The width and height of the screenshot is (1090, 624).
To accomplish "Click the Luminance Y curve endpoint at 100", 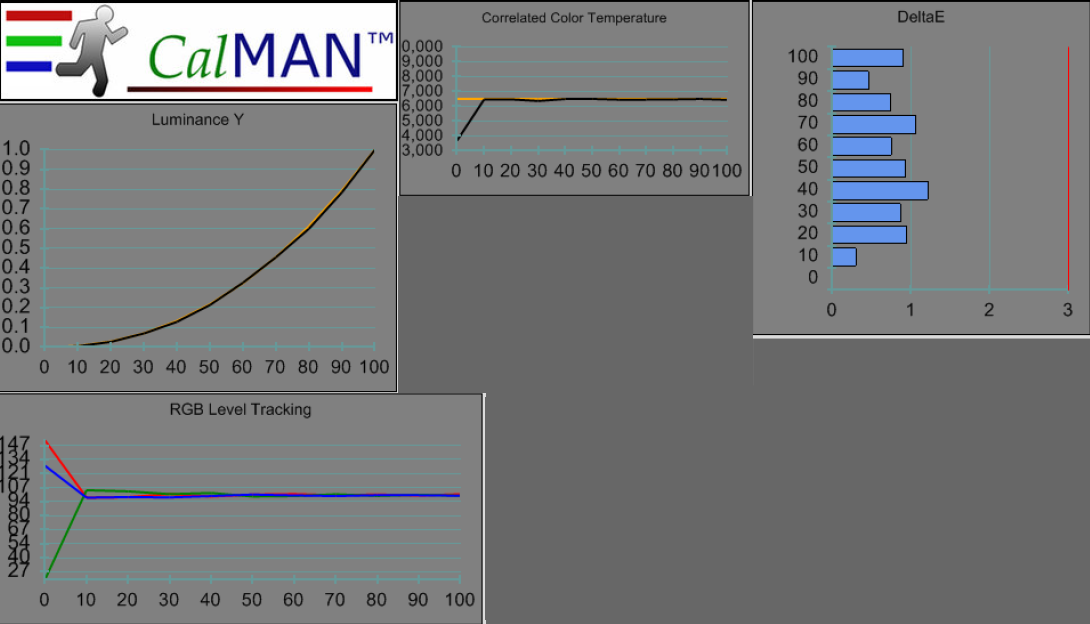I will click(x=373, y=151).
